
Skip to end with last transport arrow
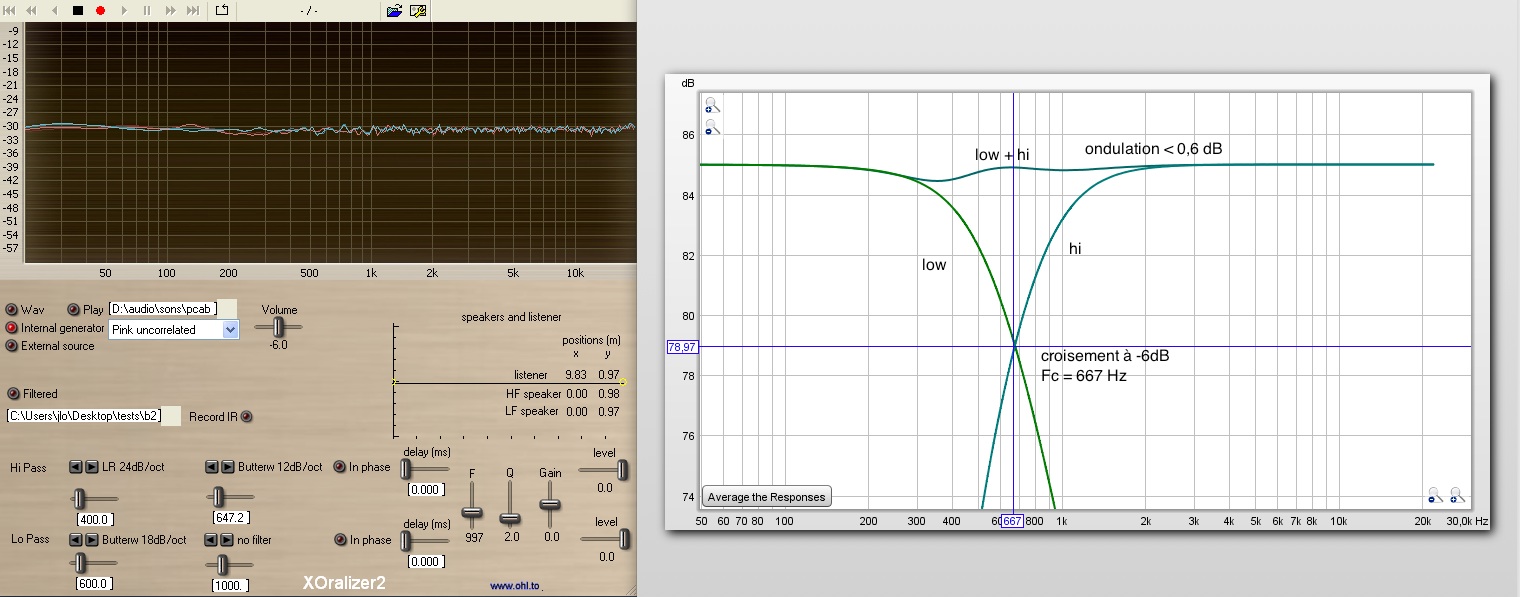tap(193, 10)
